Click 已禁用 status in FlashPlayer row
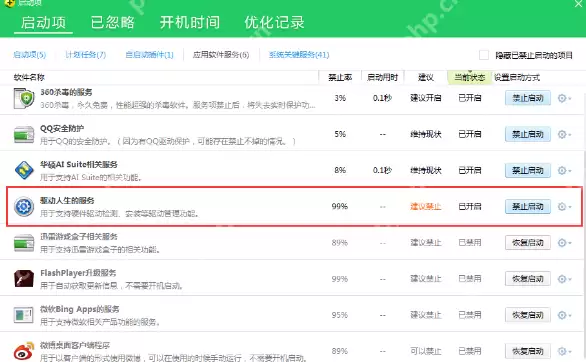This screenshot has height=362, width=586. click(x=470, y=279)
